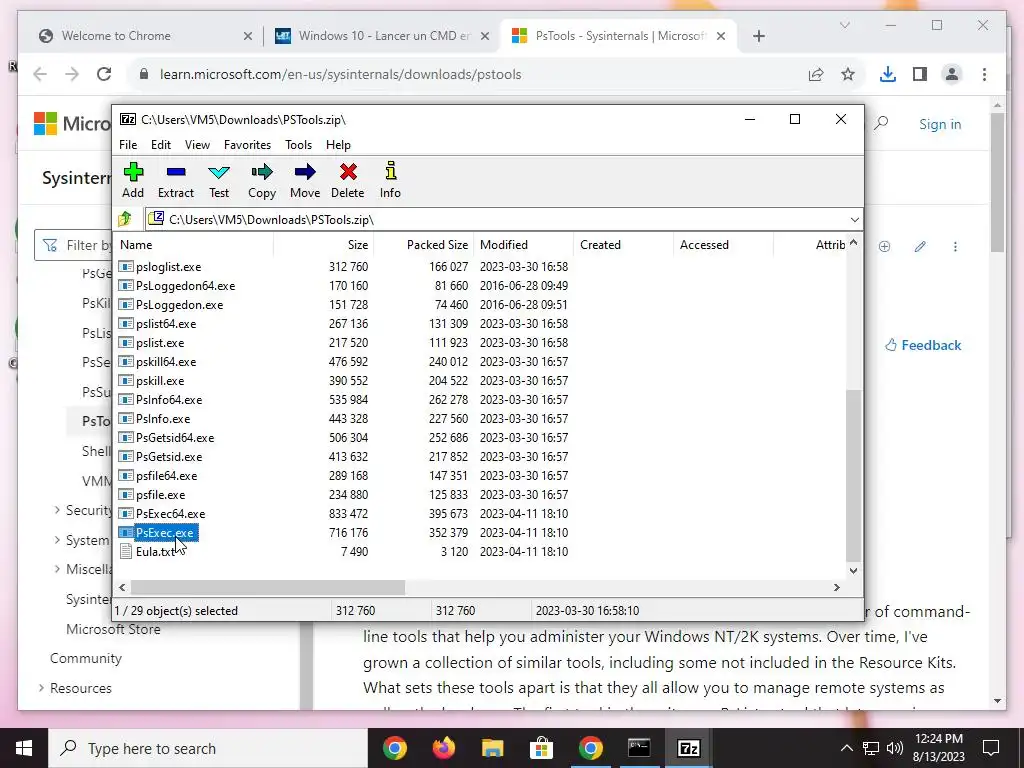1024x768 pixels.
Task: Click the 7-Zip taskbar icon
Action: pos(688,748)
